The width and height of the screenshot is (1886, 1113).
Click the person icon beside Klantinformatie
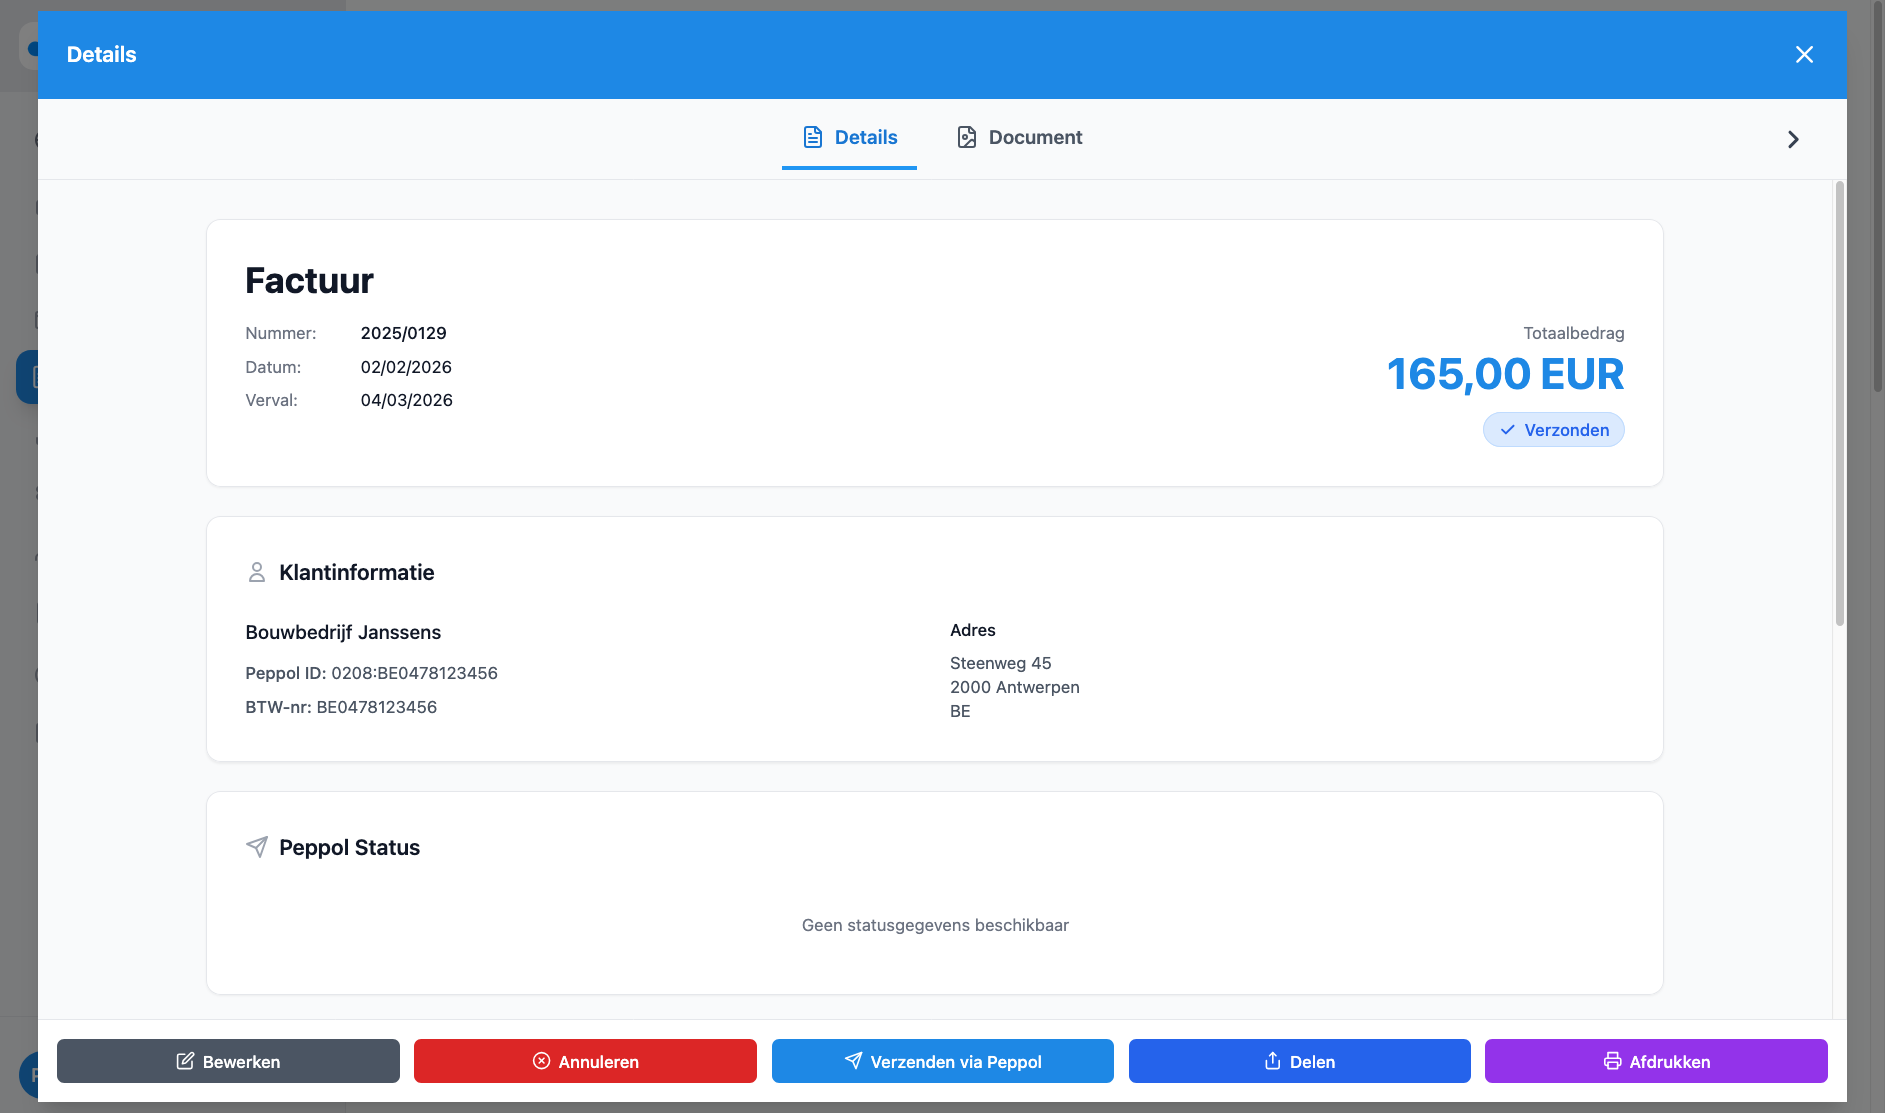256,572
